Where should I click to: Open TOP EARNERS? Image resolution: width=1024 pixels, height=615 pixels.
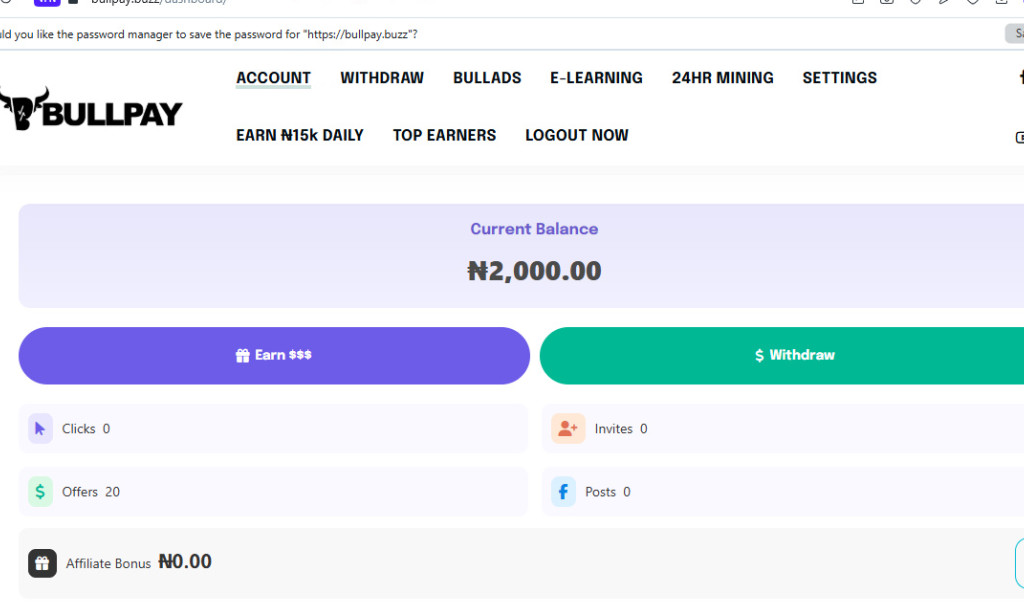pyautogui.click(x=444, y=135)
